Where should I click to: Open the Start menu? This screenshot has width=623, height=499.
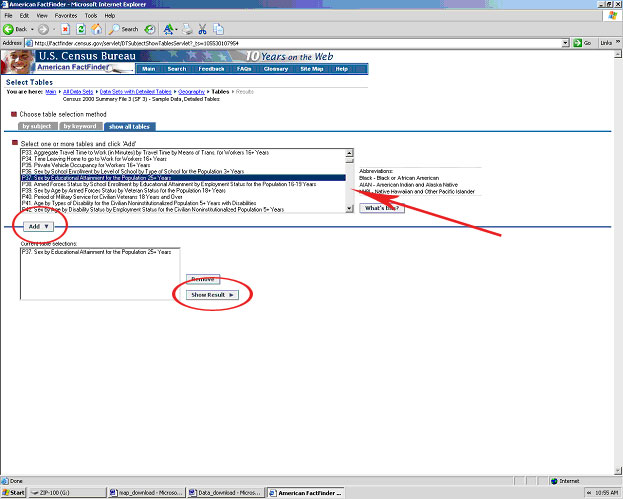[x=13, y=493]
